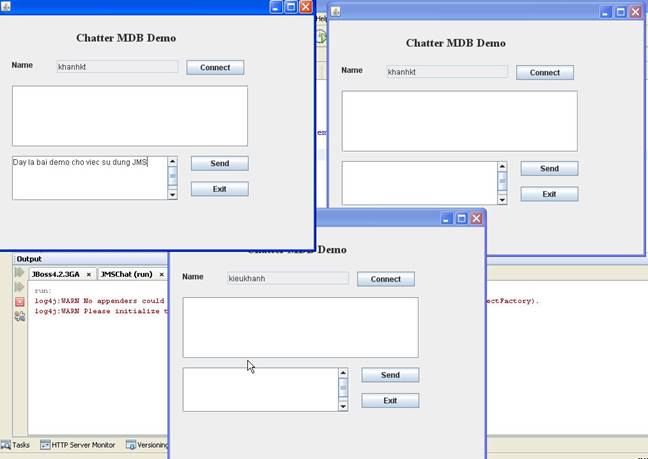The height and width of the screenshot is (459, 648).
Task: Minimize the kieukhanh Chatter window
Action: 446,218
